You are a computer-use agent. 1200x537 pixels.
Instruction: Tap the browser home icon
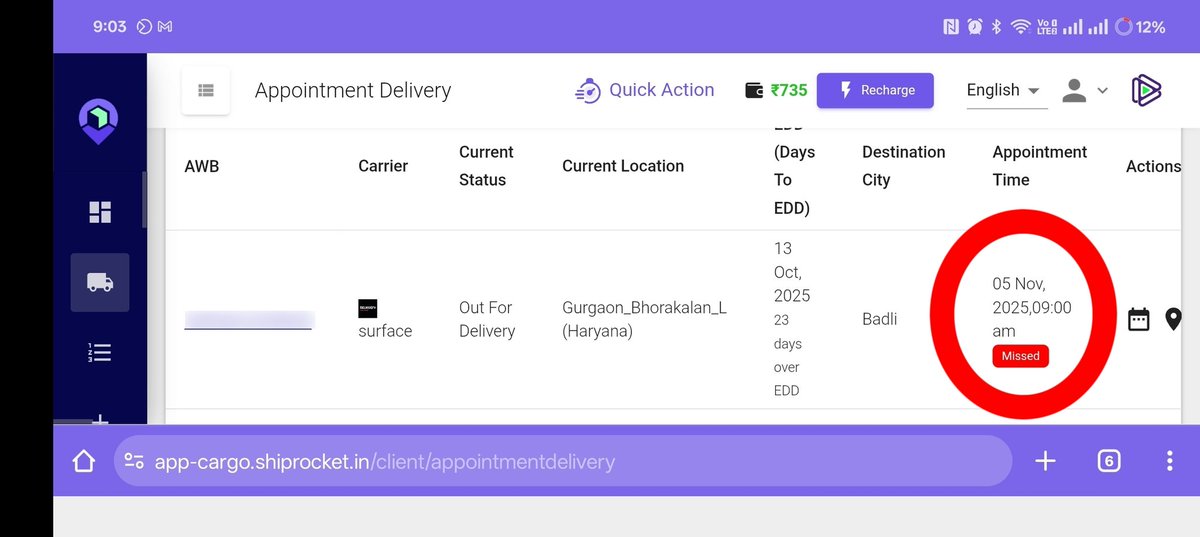[84, 461]
